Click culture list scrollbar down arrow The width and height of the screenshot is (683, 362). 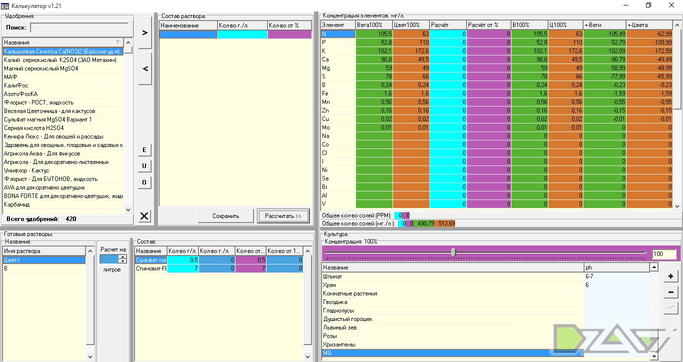point(654,356)
